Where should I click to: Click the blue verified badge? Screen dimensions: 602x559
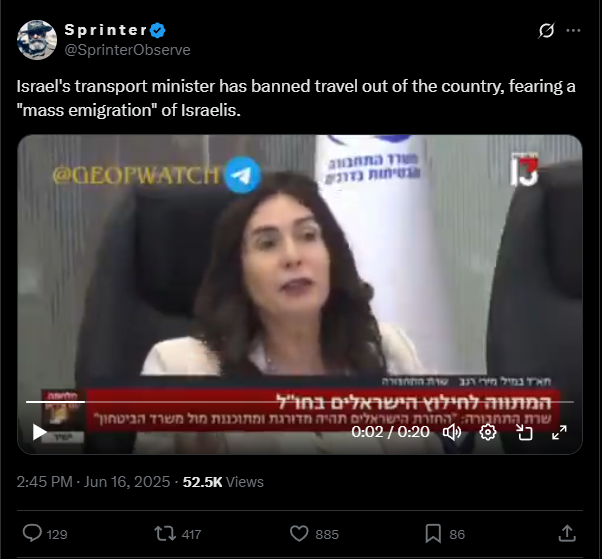pyautogui.click(x=158, y=30)
